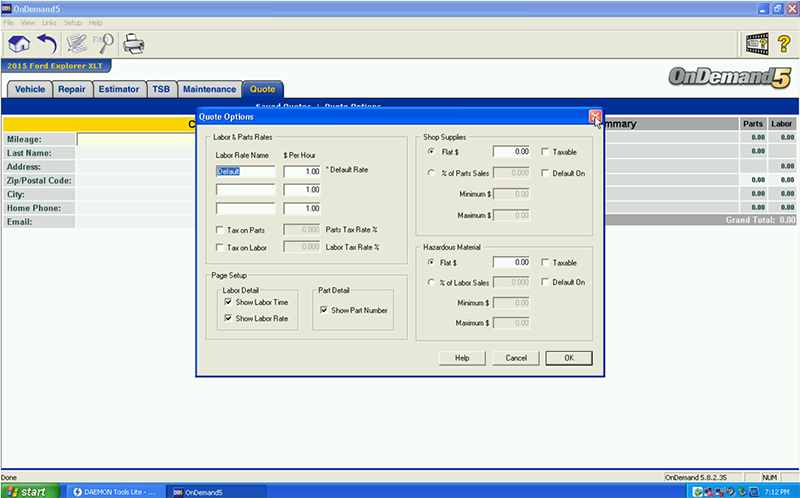Select % of Parts Sales option

(431, 173)
